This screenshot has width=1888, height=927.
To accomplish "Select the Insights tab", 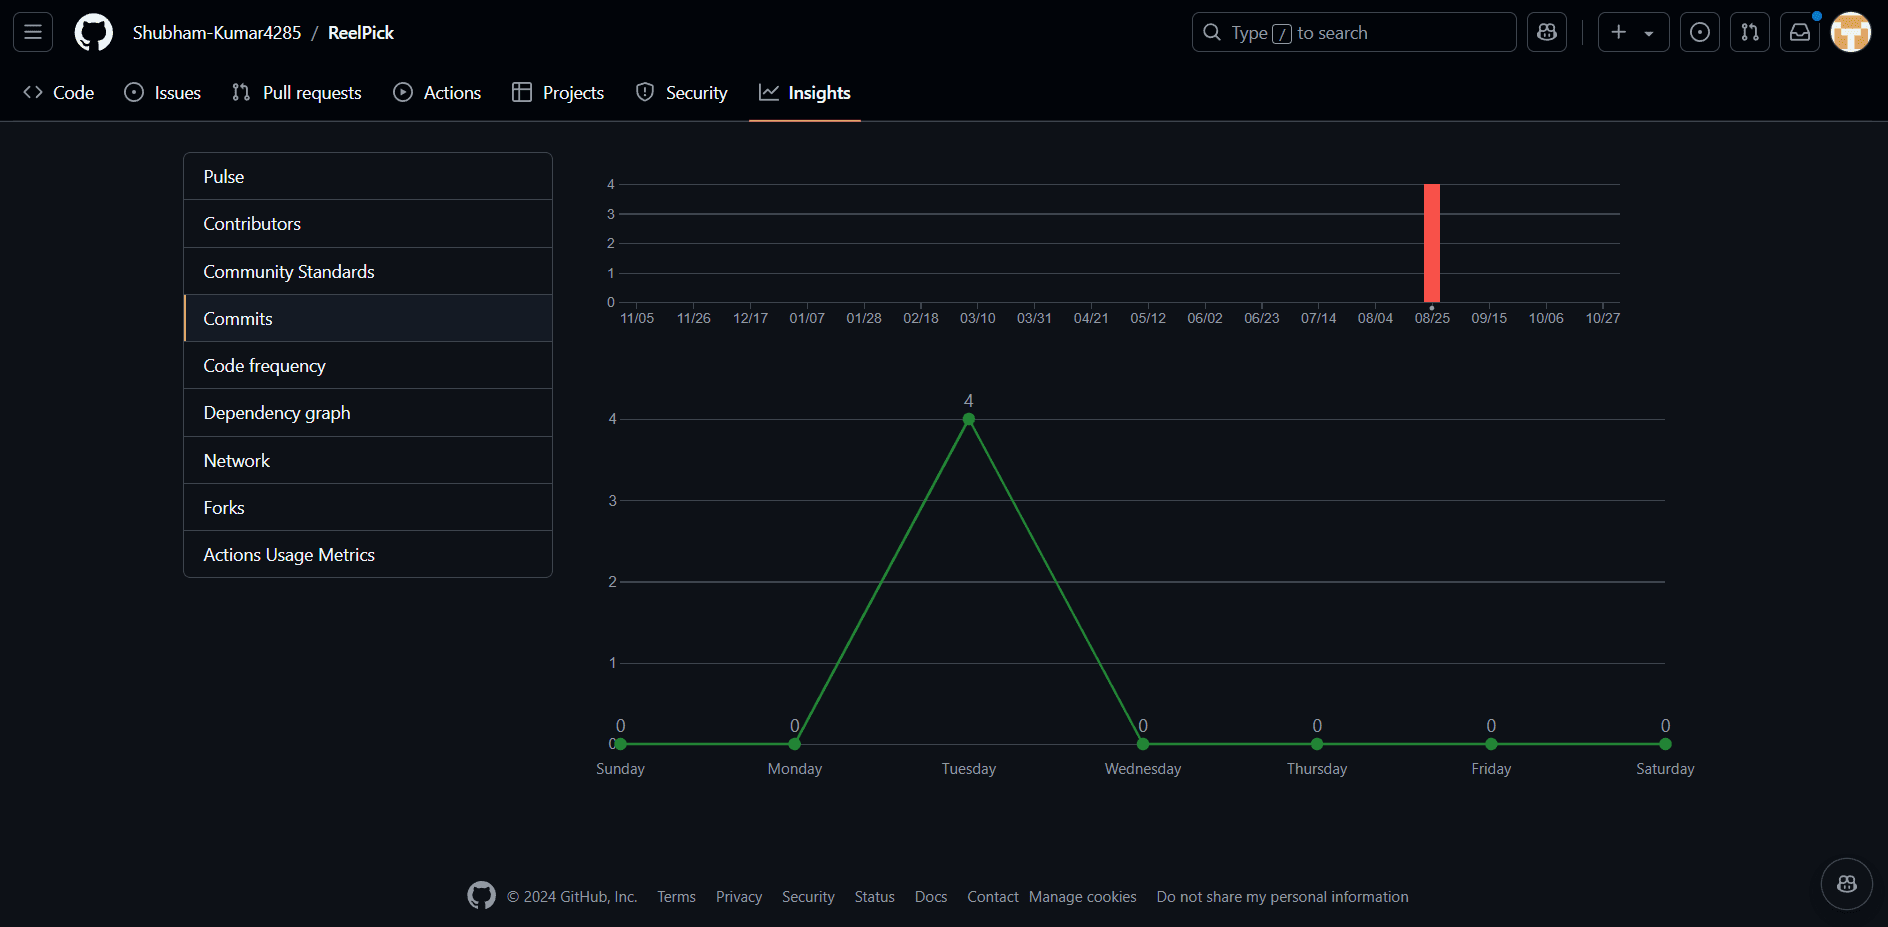I will pyautogui.click(x=805, y=93).
